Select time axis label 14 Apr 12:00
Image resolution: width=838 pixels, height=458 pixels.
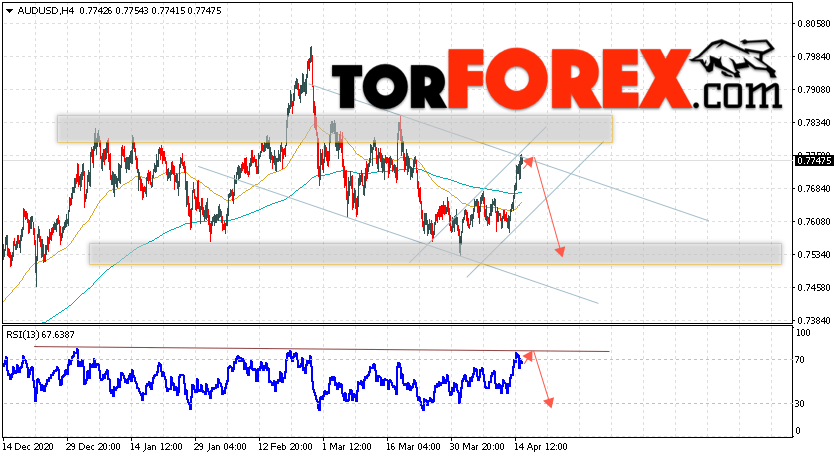click(x=540, y=447)
